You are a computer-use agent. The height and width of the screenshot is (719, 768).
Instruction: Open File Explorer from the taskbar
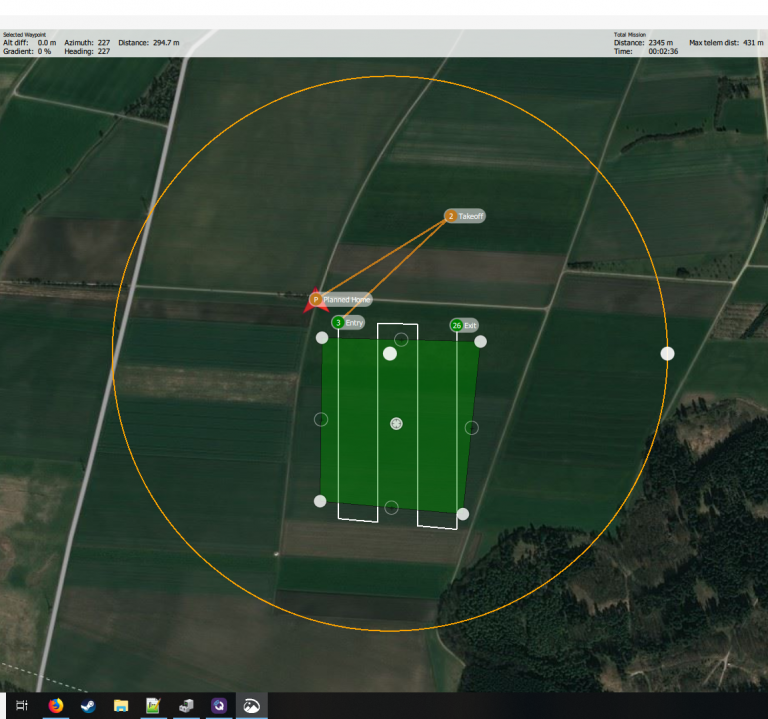(121, 706)
